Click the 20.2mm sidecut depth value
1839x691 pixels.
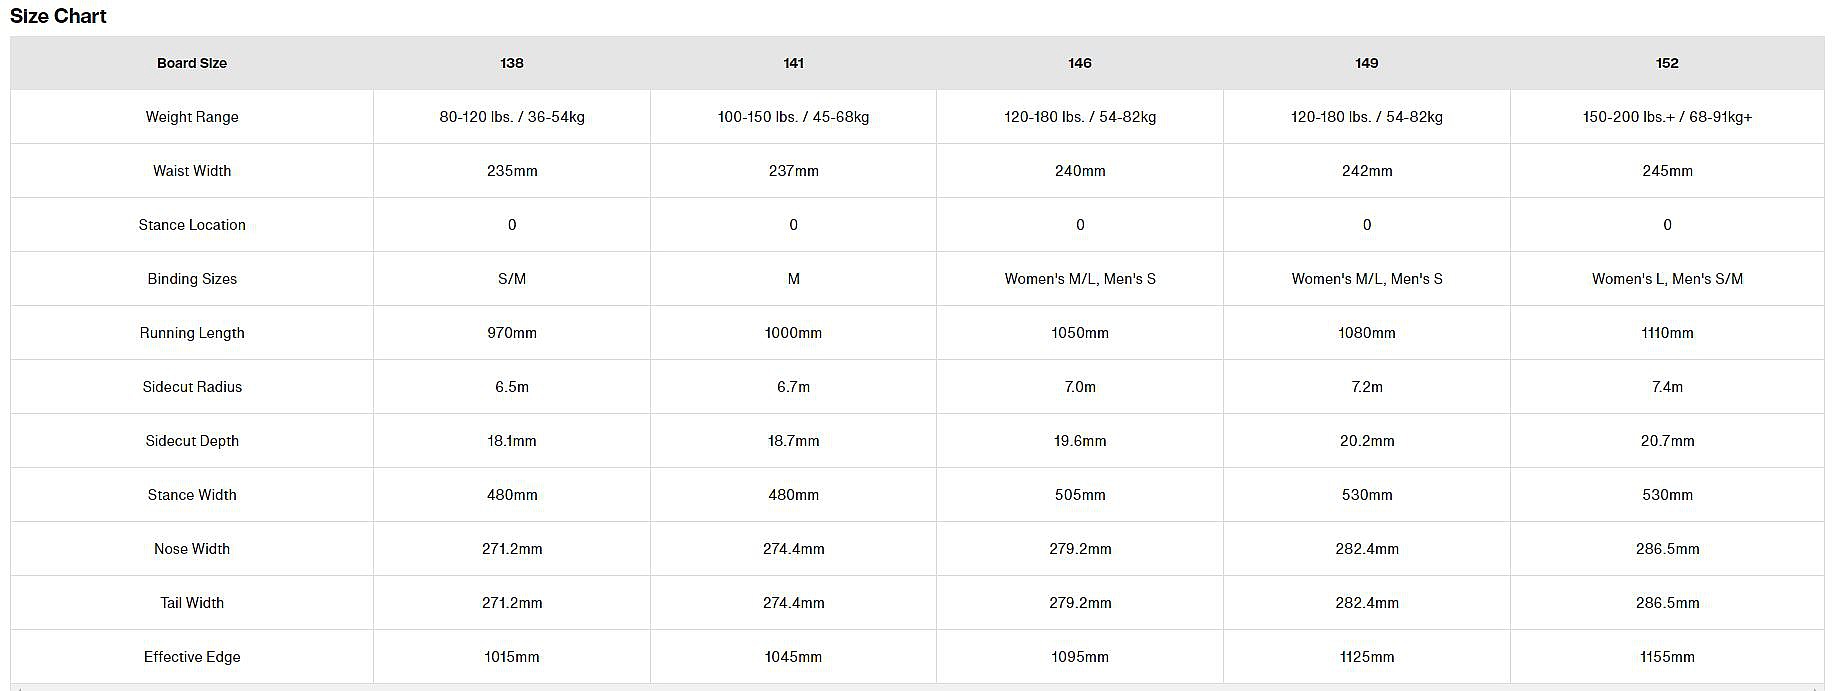tap(1367, 441)
